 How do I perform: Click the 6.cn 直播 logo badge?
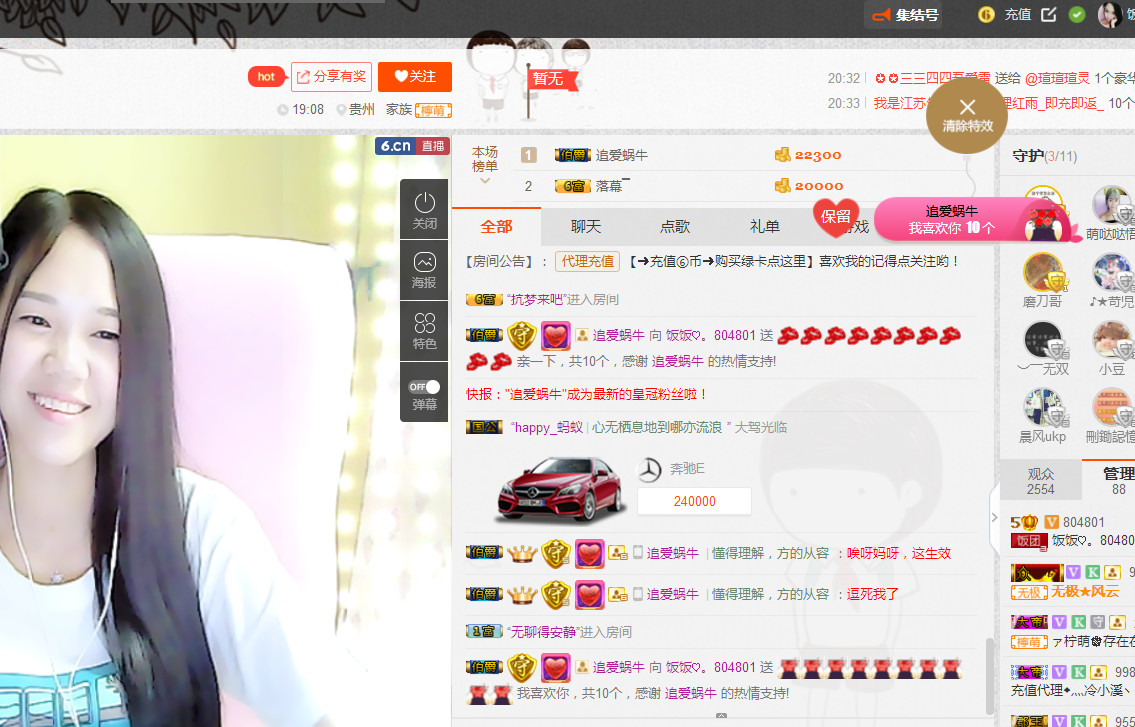tap(412, 146)
